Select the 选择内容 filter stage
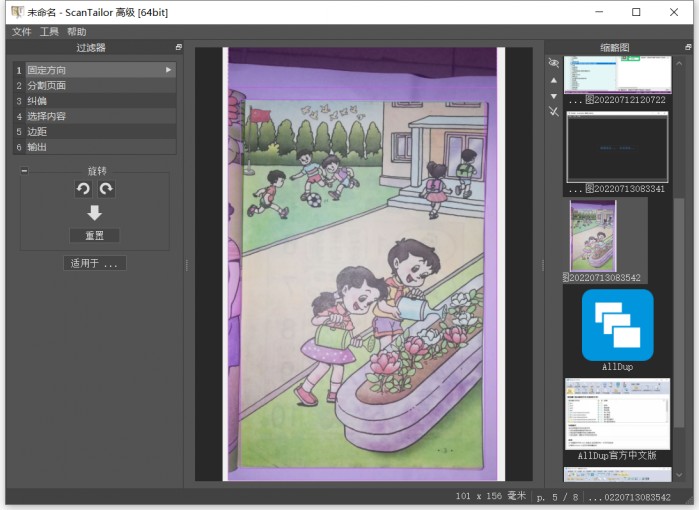 [x=46, y=116]
